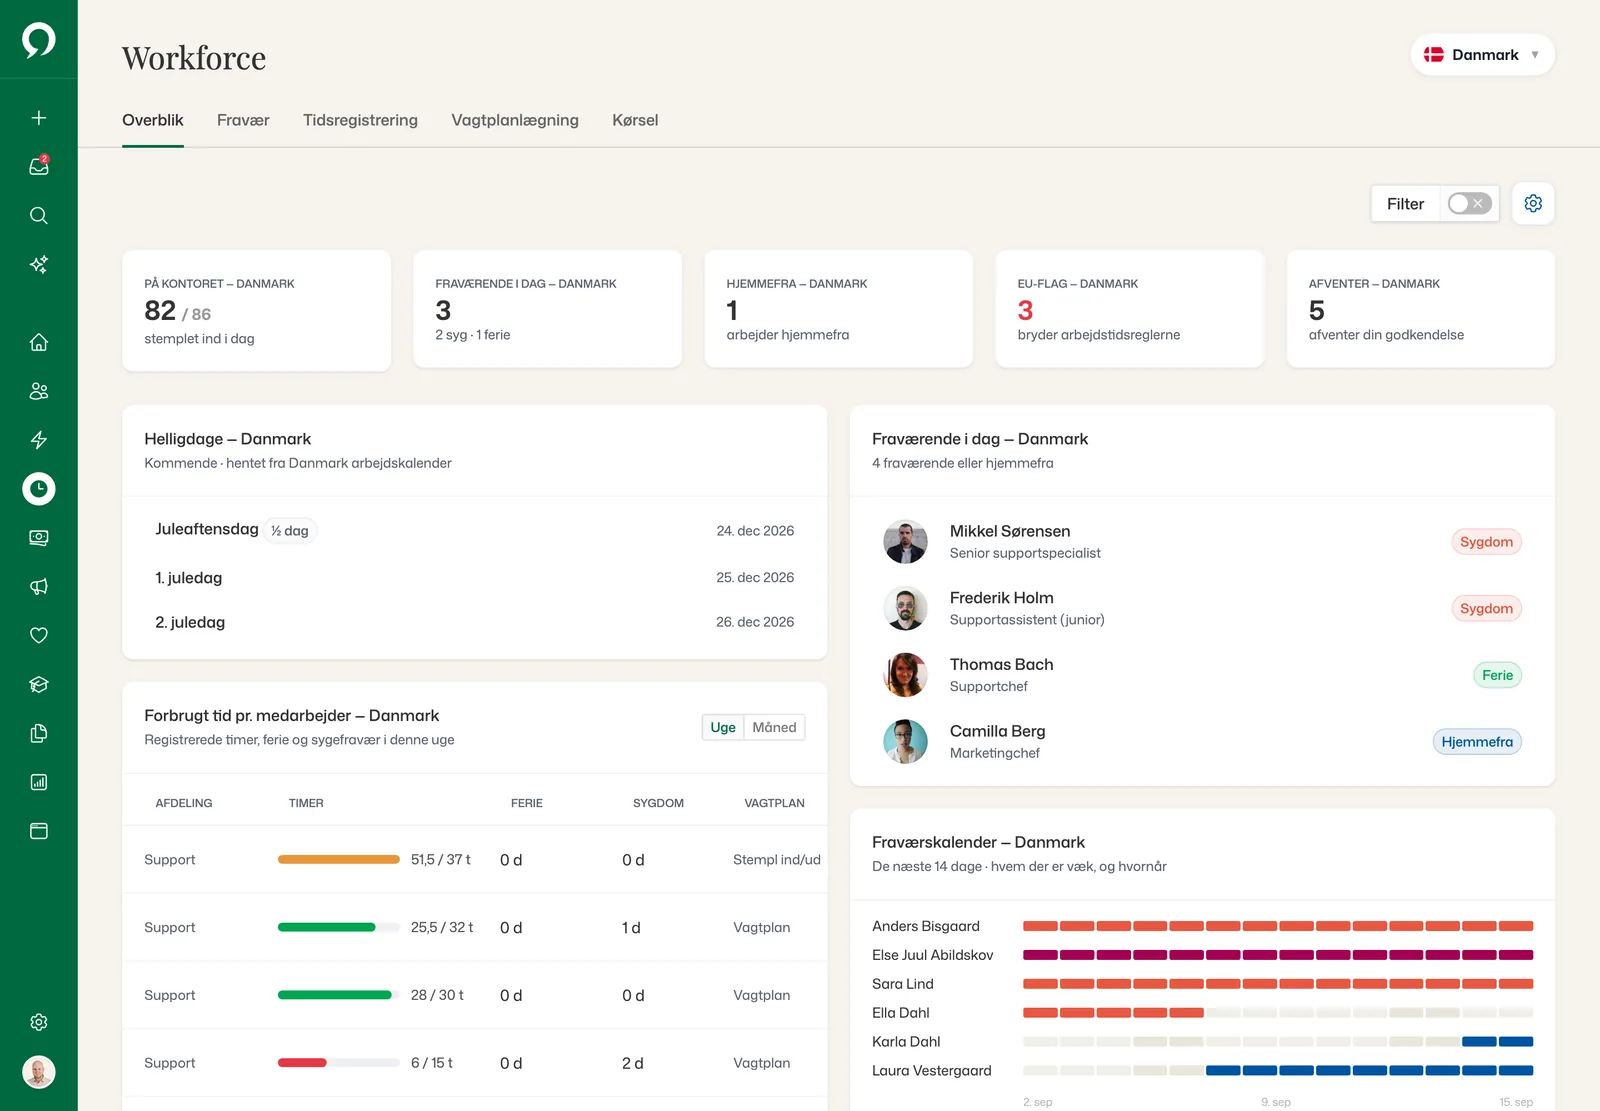The width and height of the screenshot is (1600, 1111).
Task: Click Frederik Holm's name
Action: coord(1001,598)
